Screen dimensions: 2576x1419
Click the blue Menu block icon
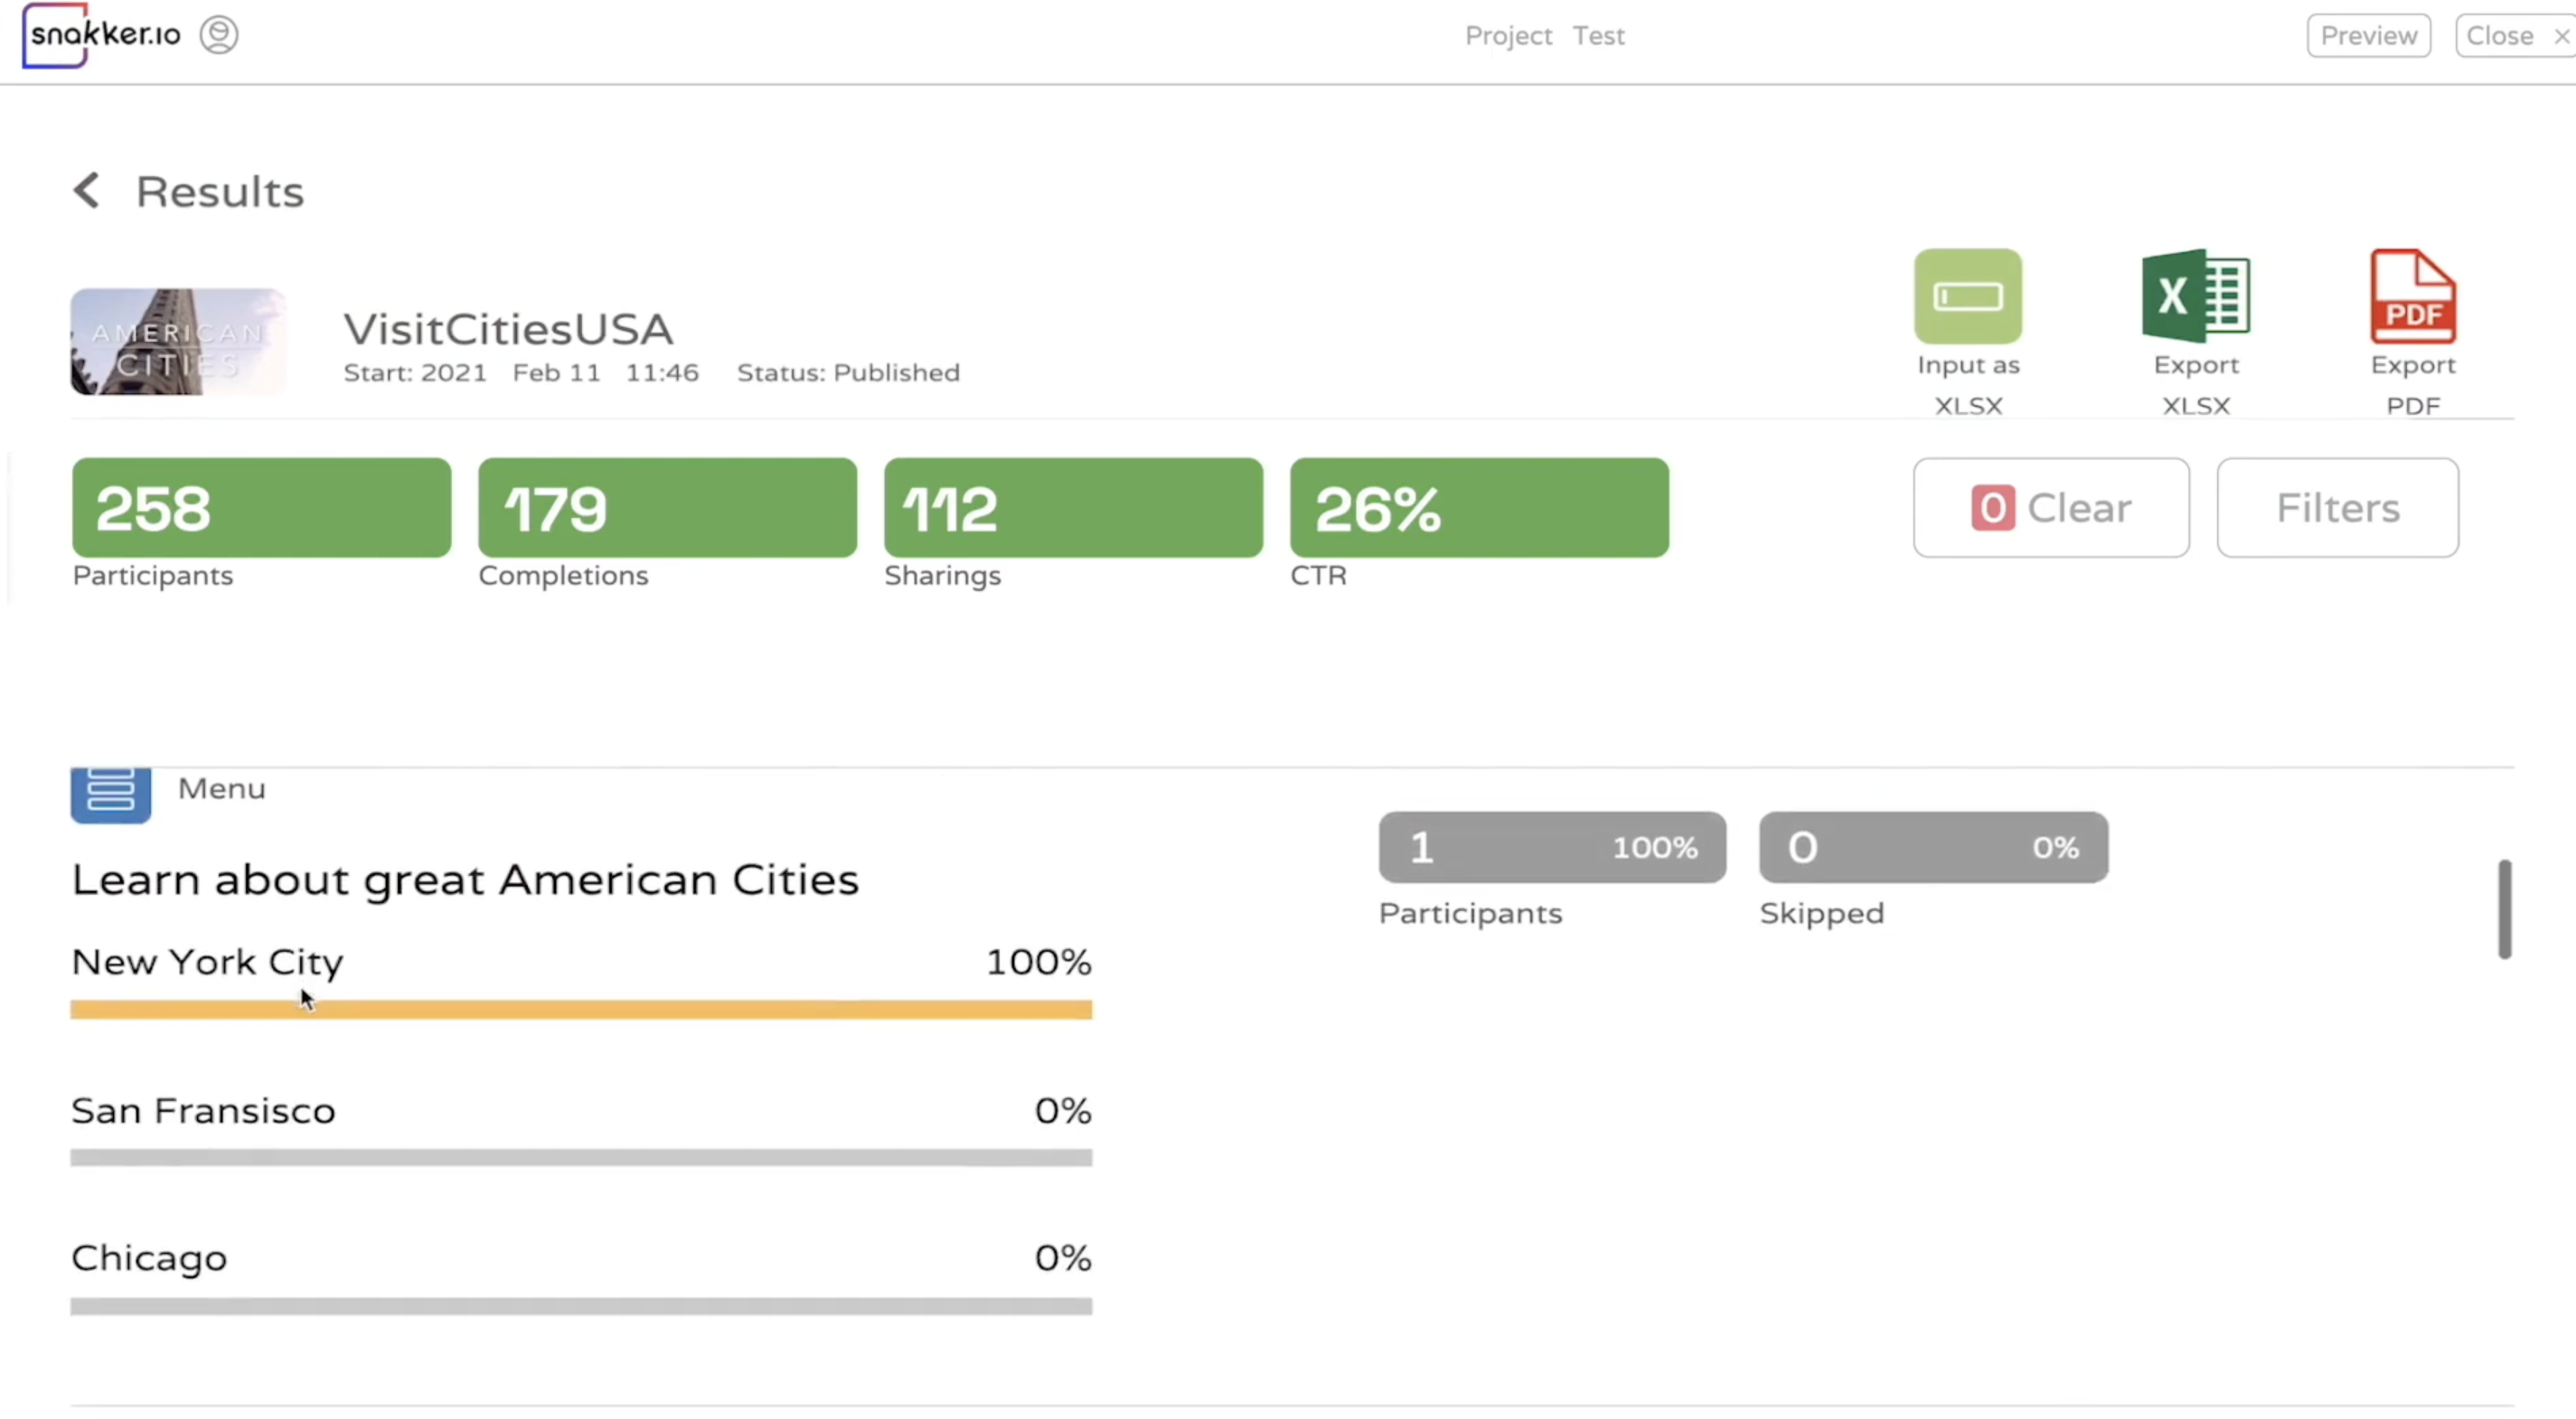tap(111, 794)
